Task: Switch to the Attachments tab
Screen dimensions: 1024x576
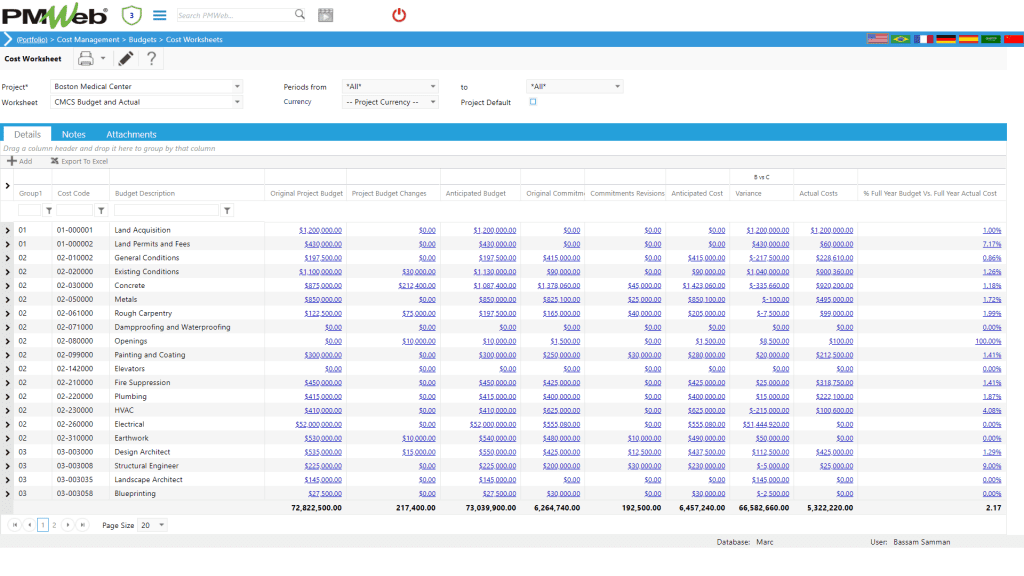Action: (131, 134)
